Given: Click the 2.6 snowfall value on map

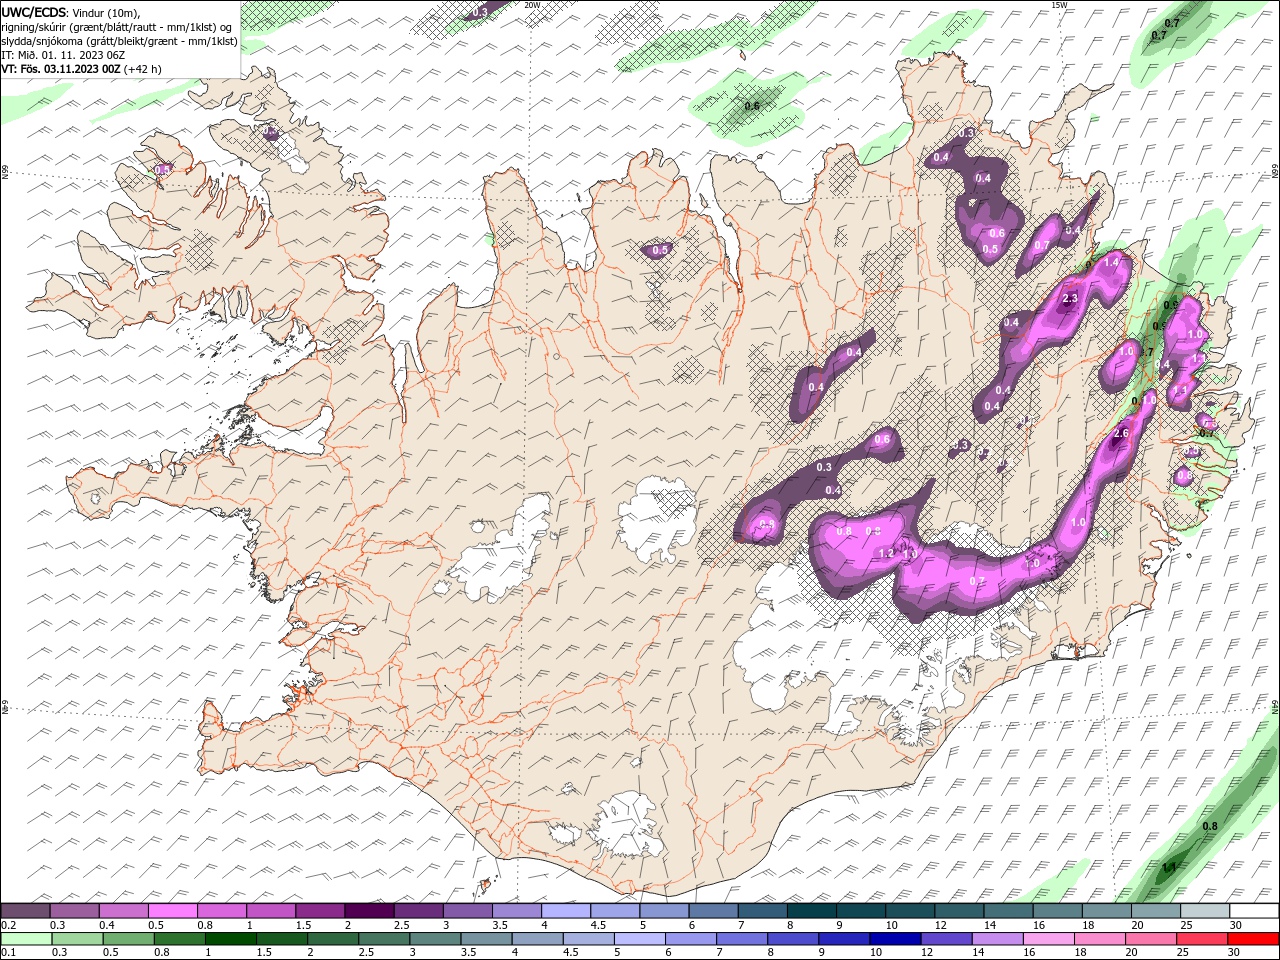Looking at the screenshot, I should coord(1121,433).
